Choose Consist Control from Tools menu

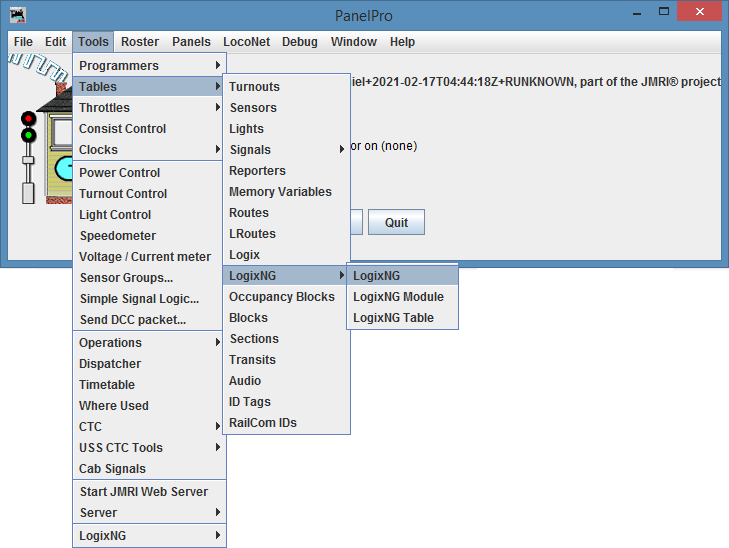point(149,129)
